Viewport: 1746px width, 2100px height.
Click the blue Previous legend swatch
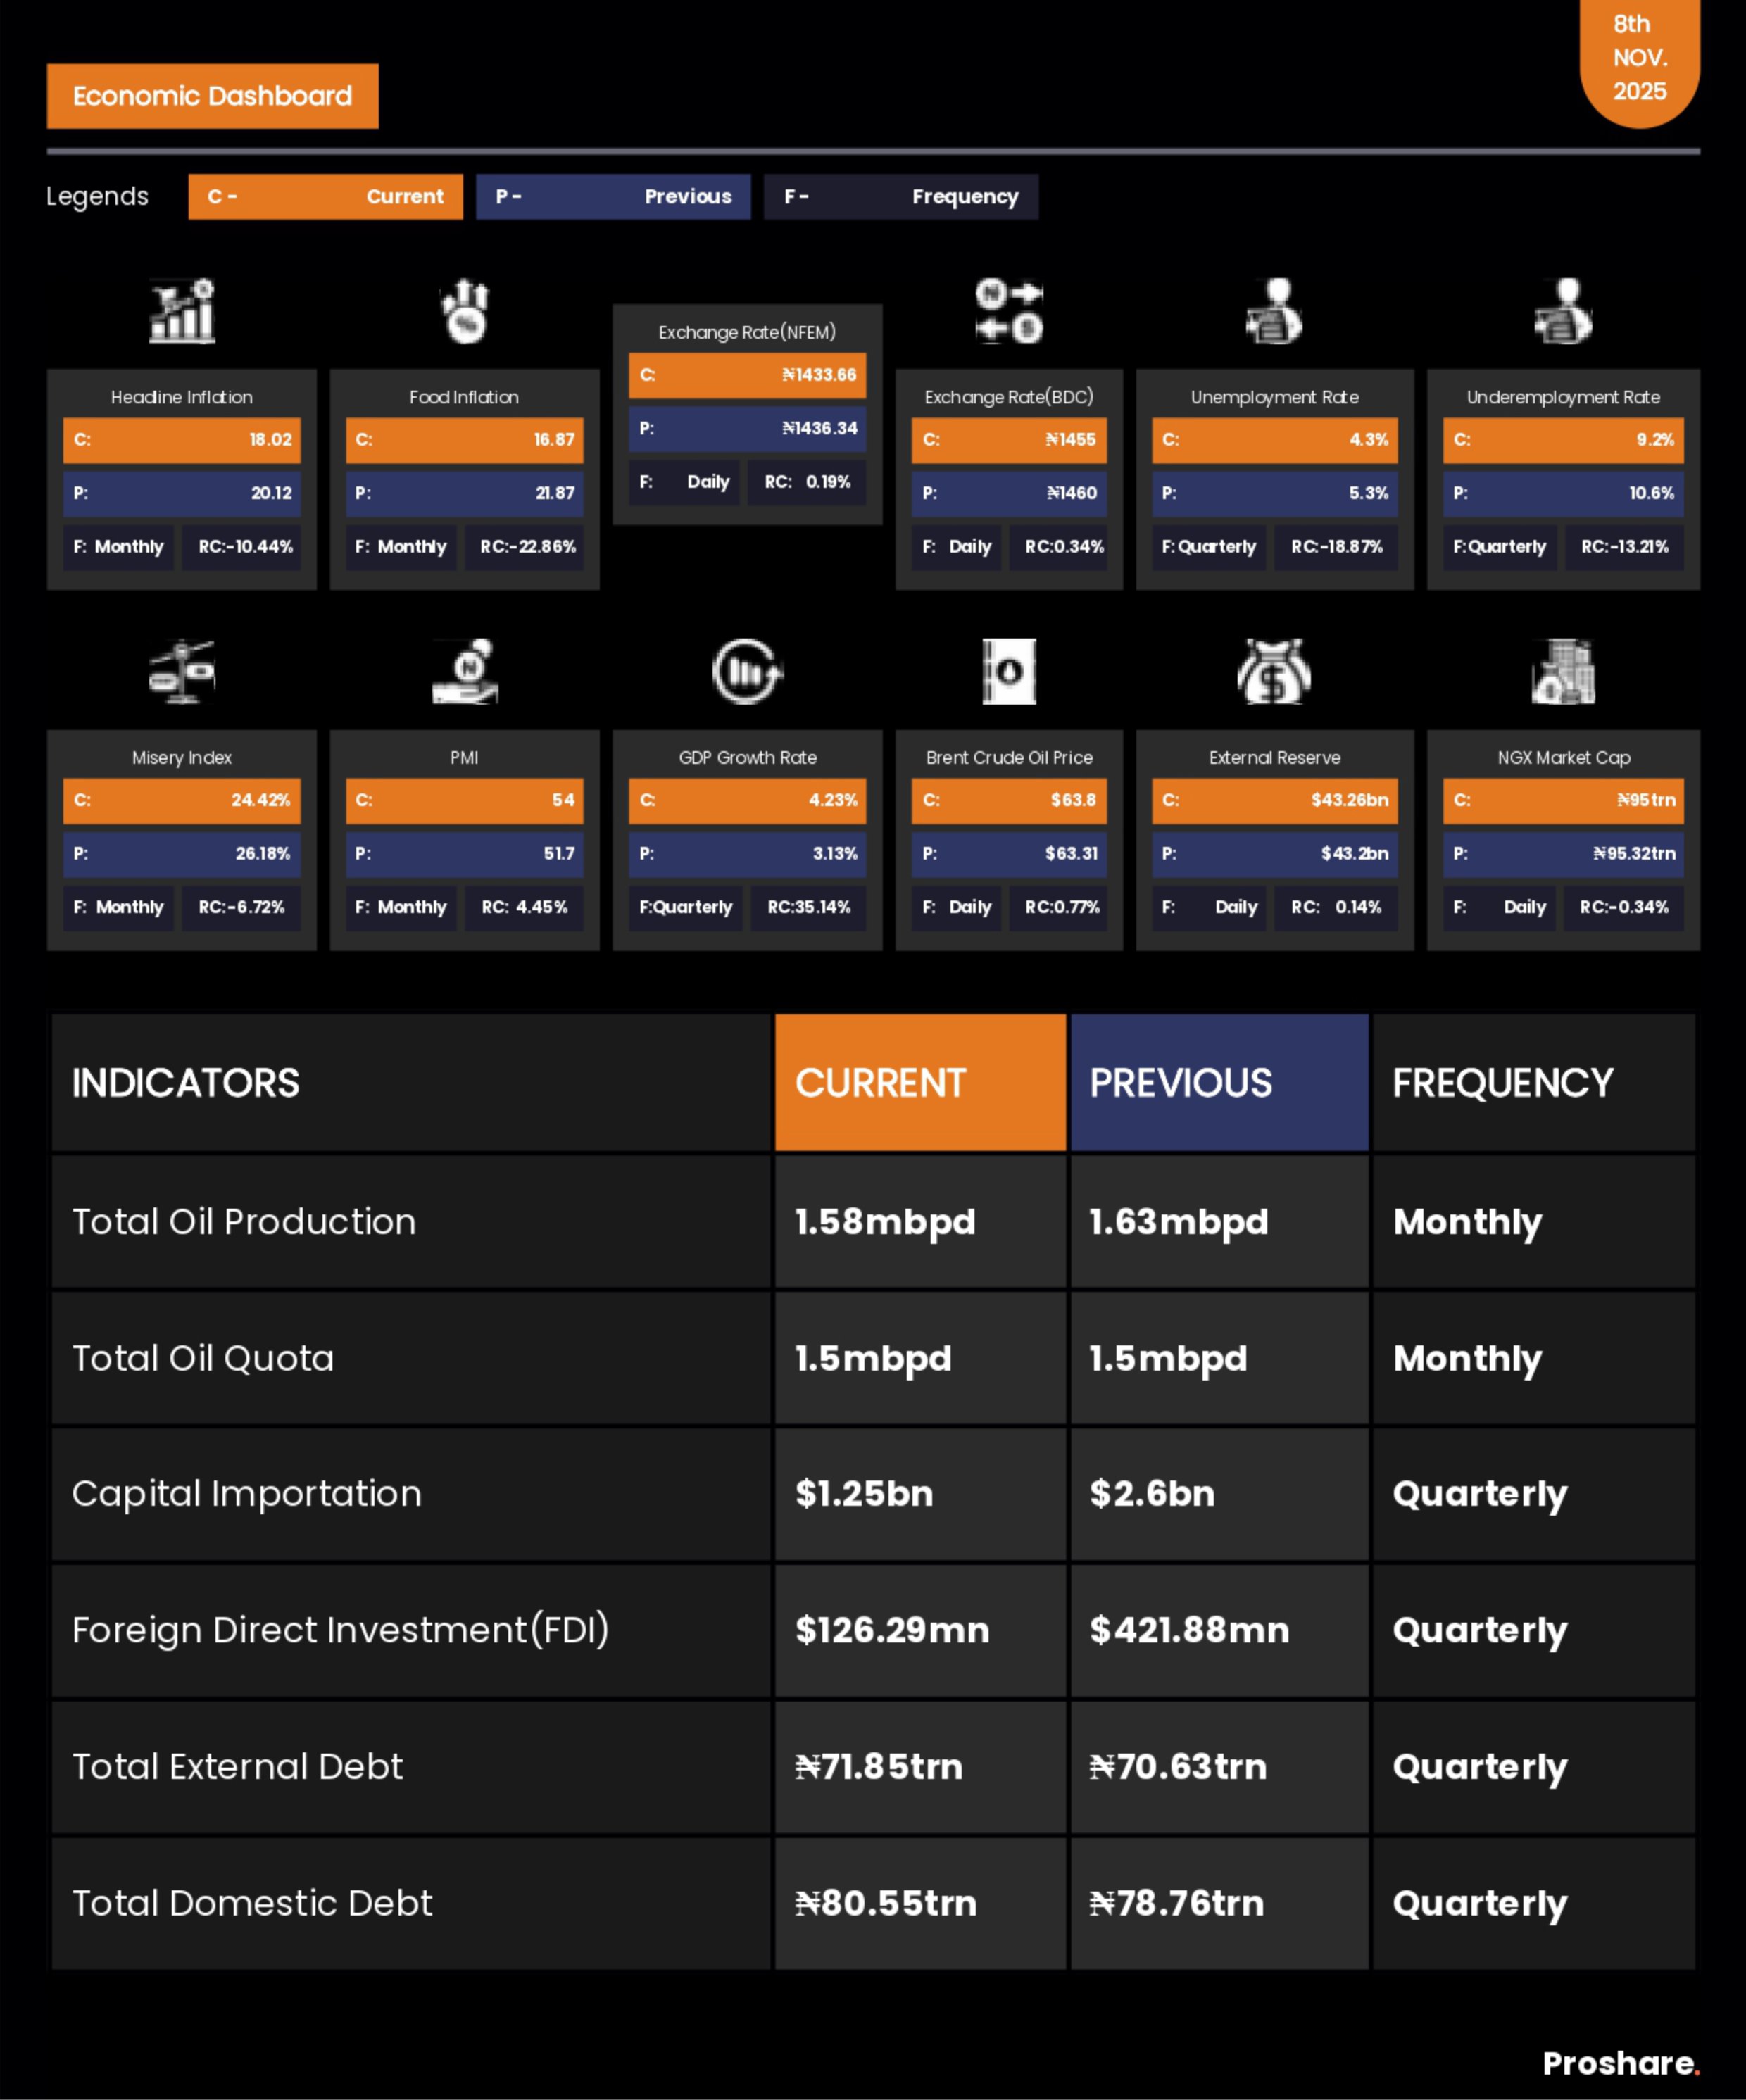point(613,197)
